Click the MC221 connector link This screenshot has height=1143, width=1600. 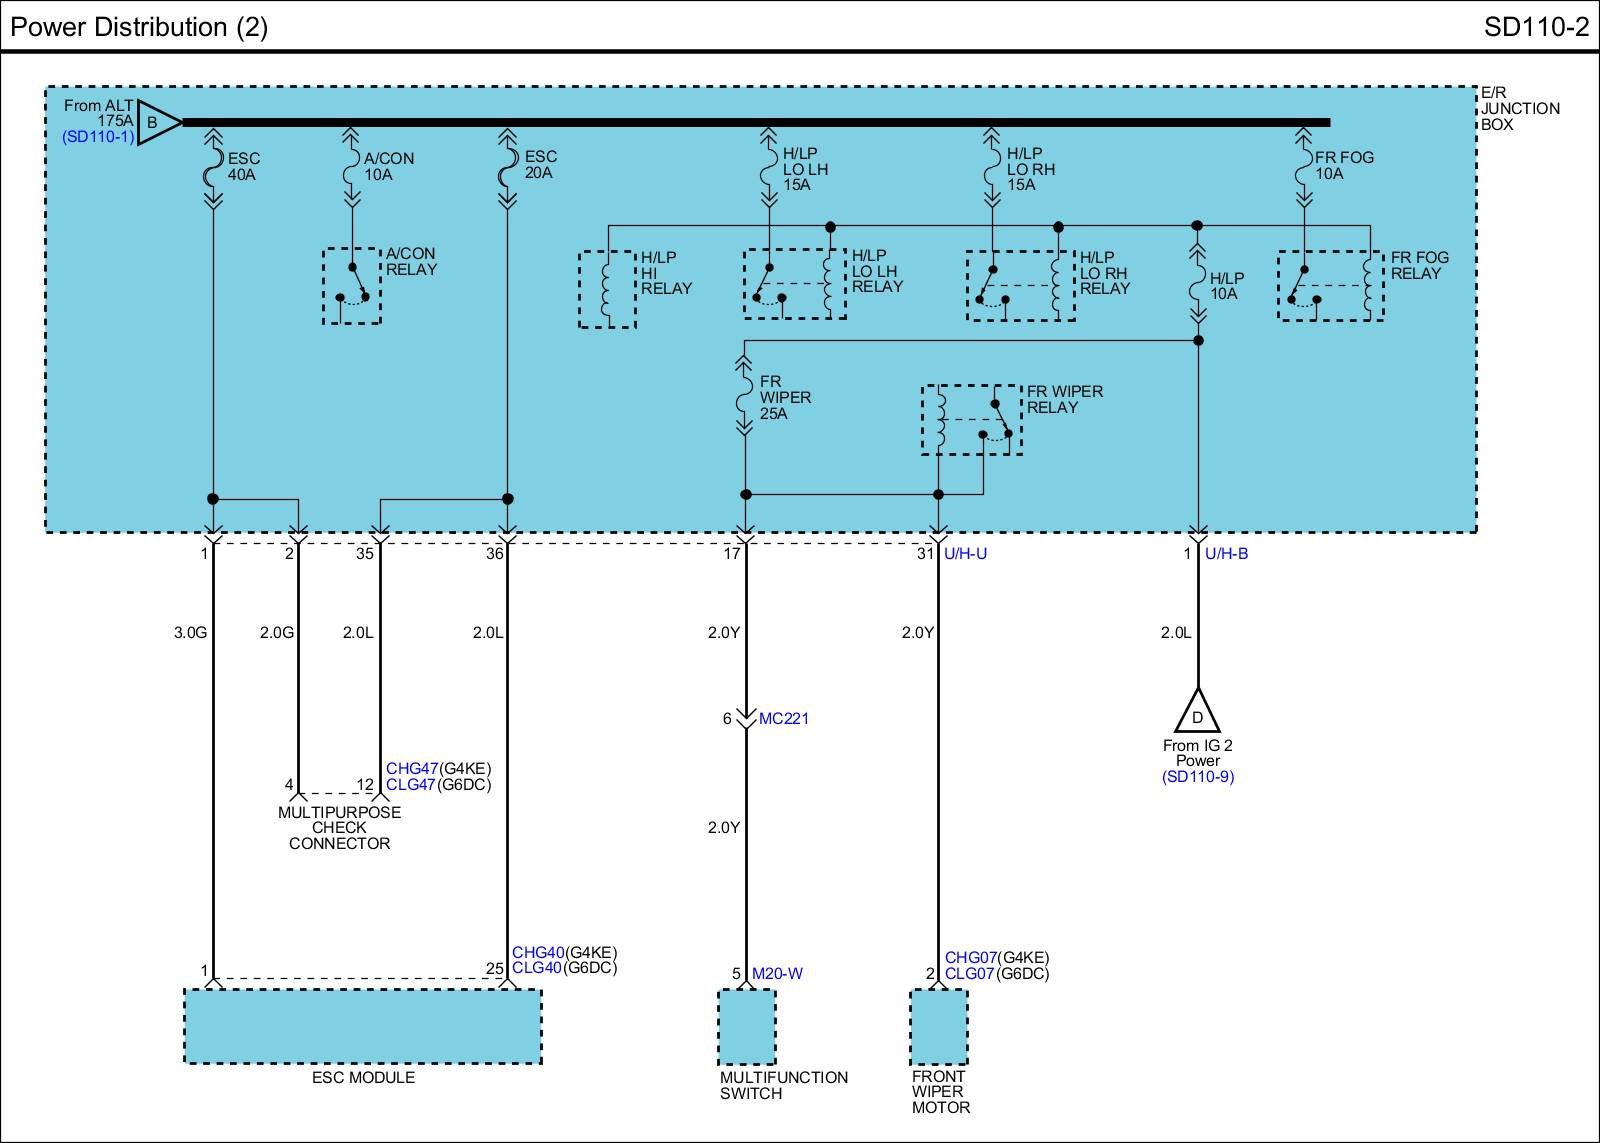click(784, 718)
